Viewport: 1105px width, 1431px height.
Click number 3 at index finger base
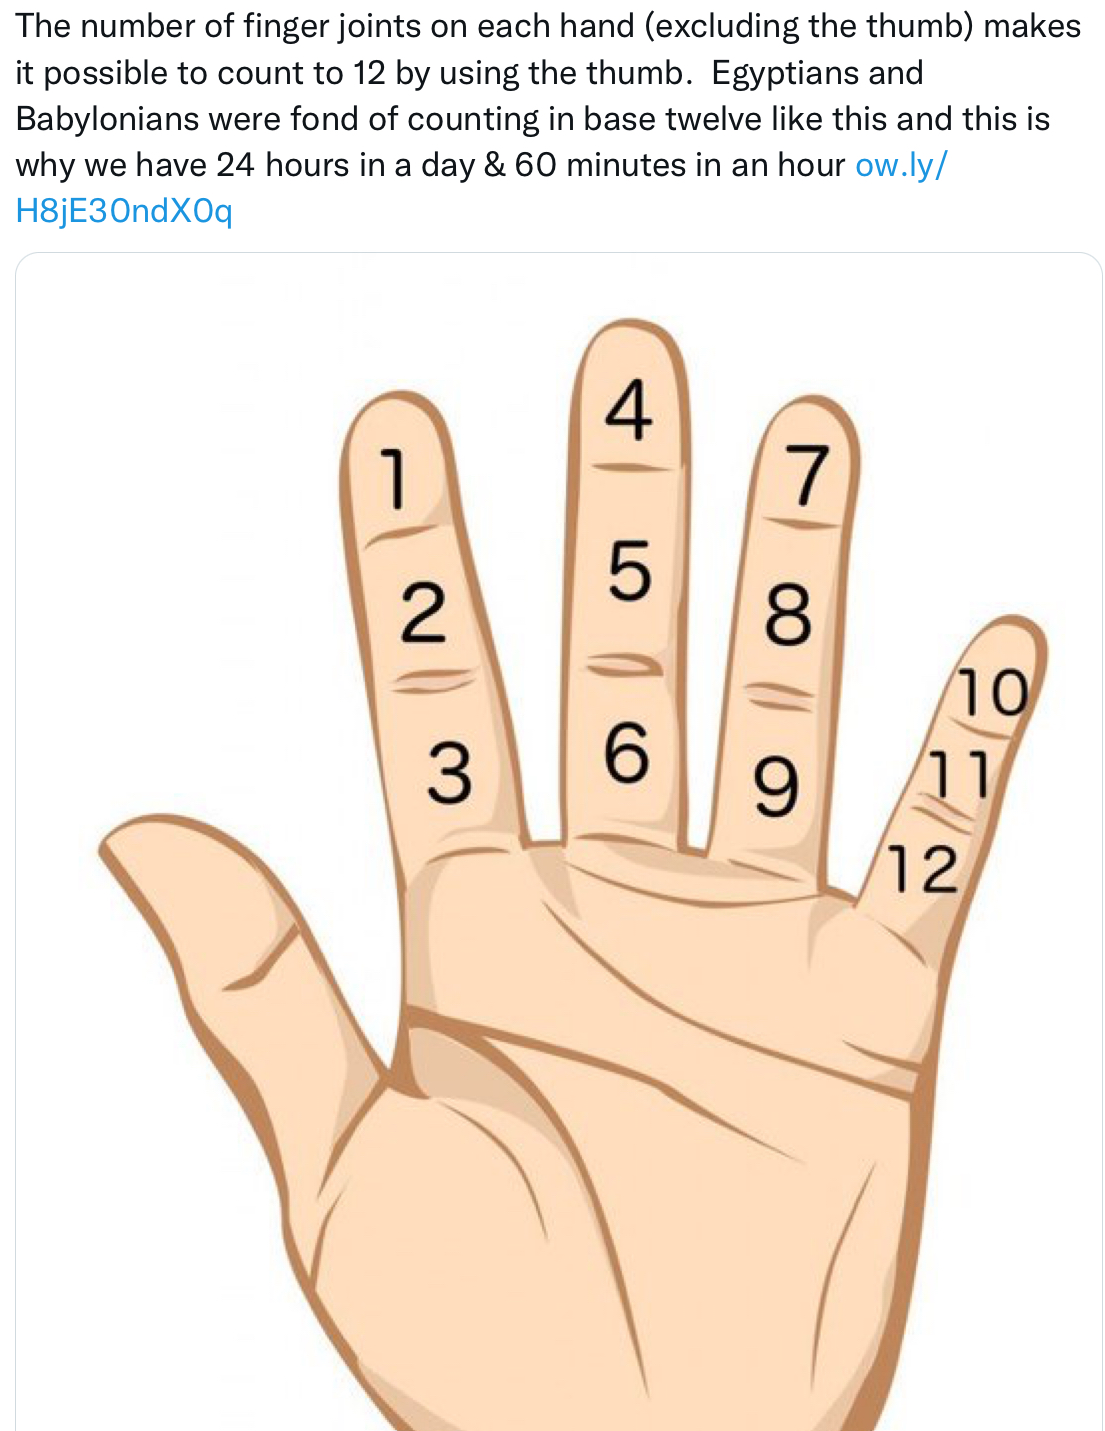(x=449, y=773)
